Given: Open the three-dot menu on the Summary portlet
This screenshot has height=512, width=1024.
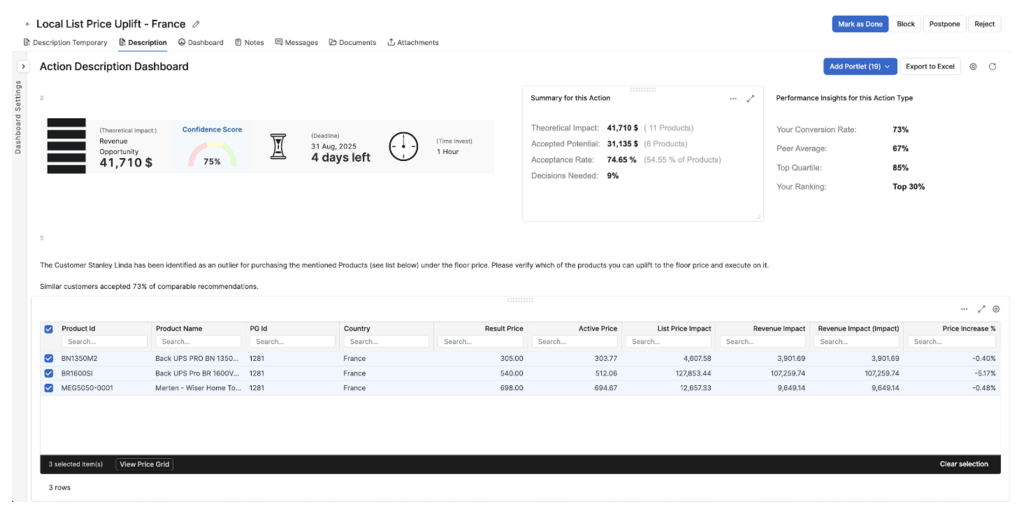Looking at the screenshot, I should [733, 98].
